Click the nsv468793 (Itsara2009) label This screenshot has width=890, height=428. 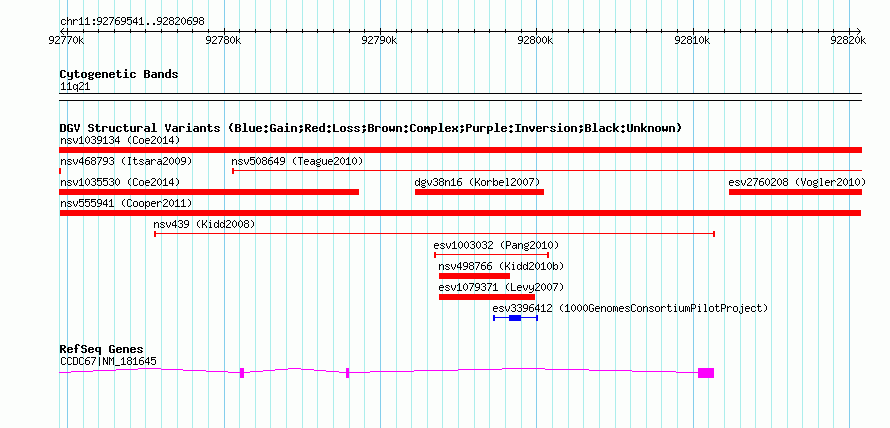pos(126,161)
